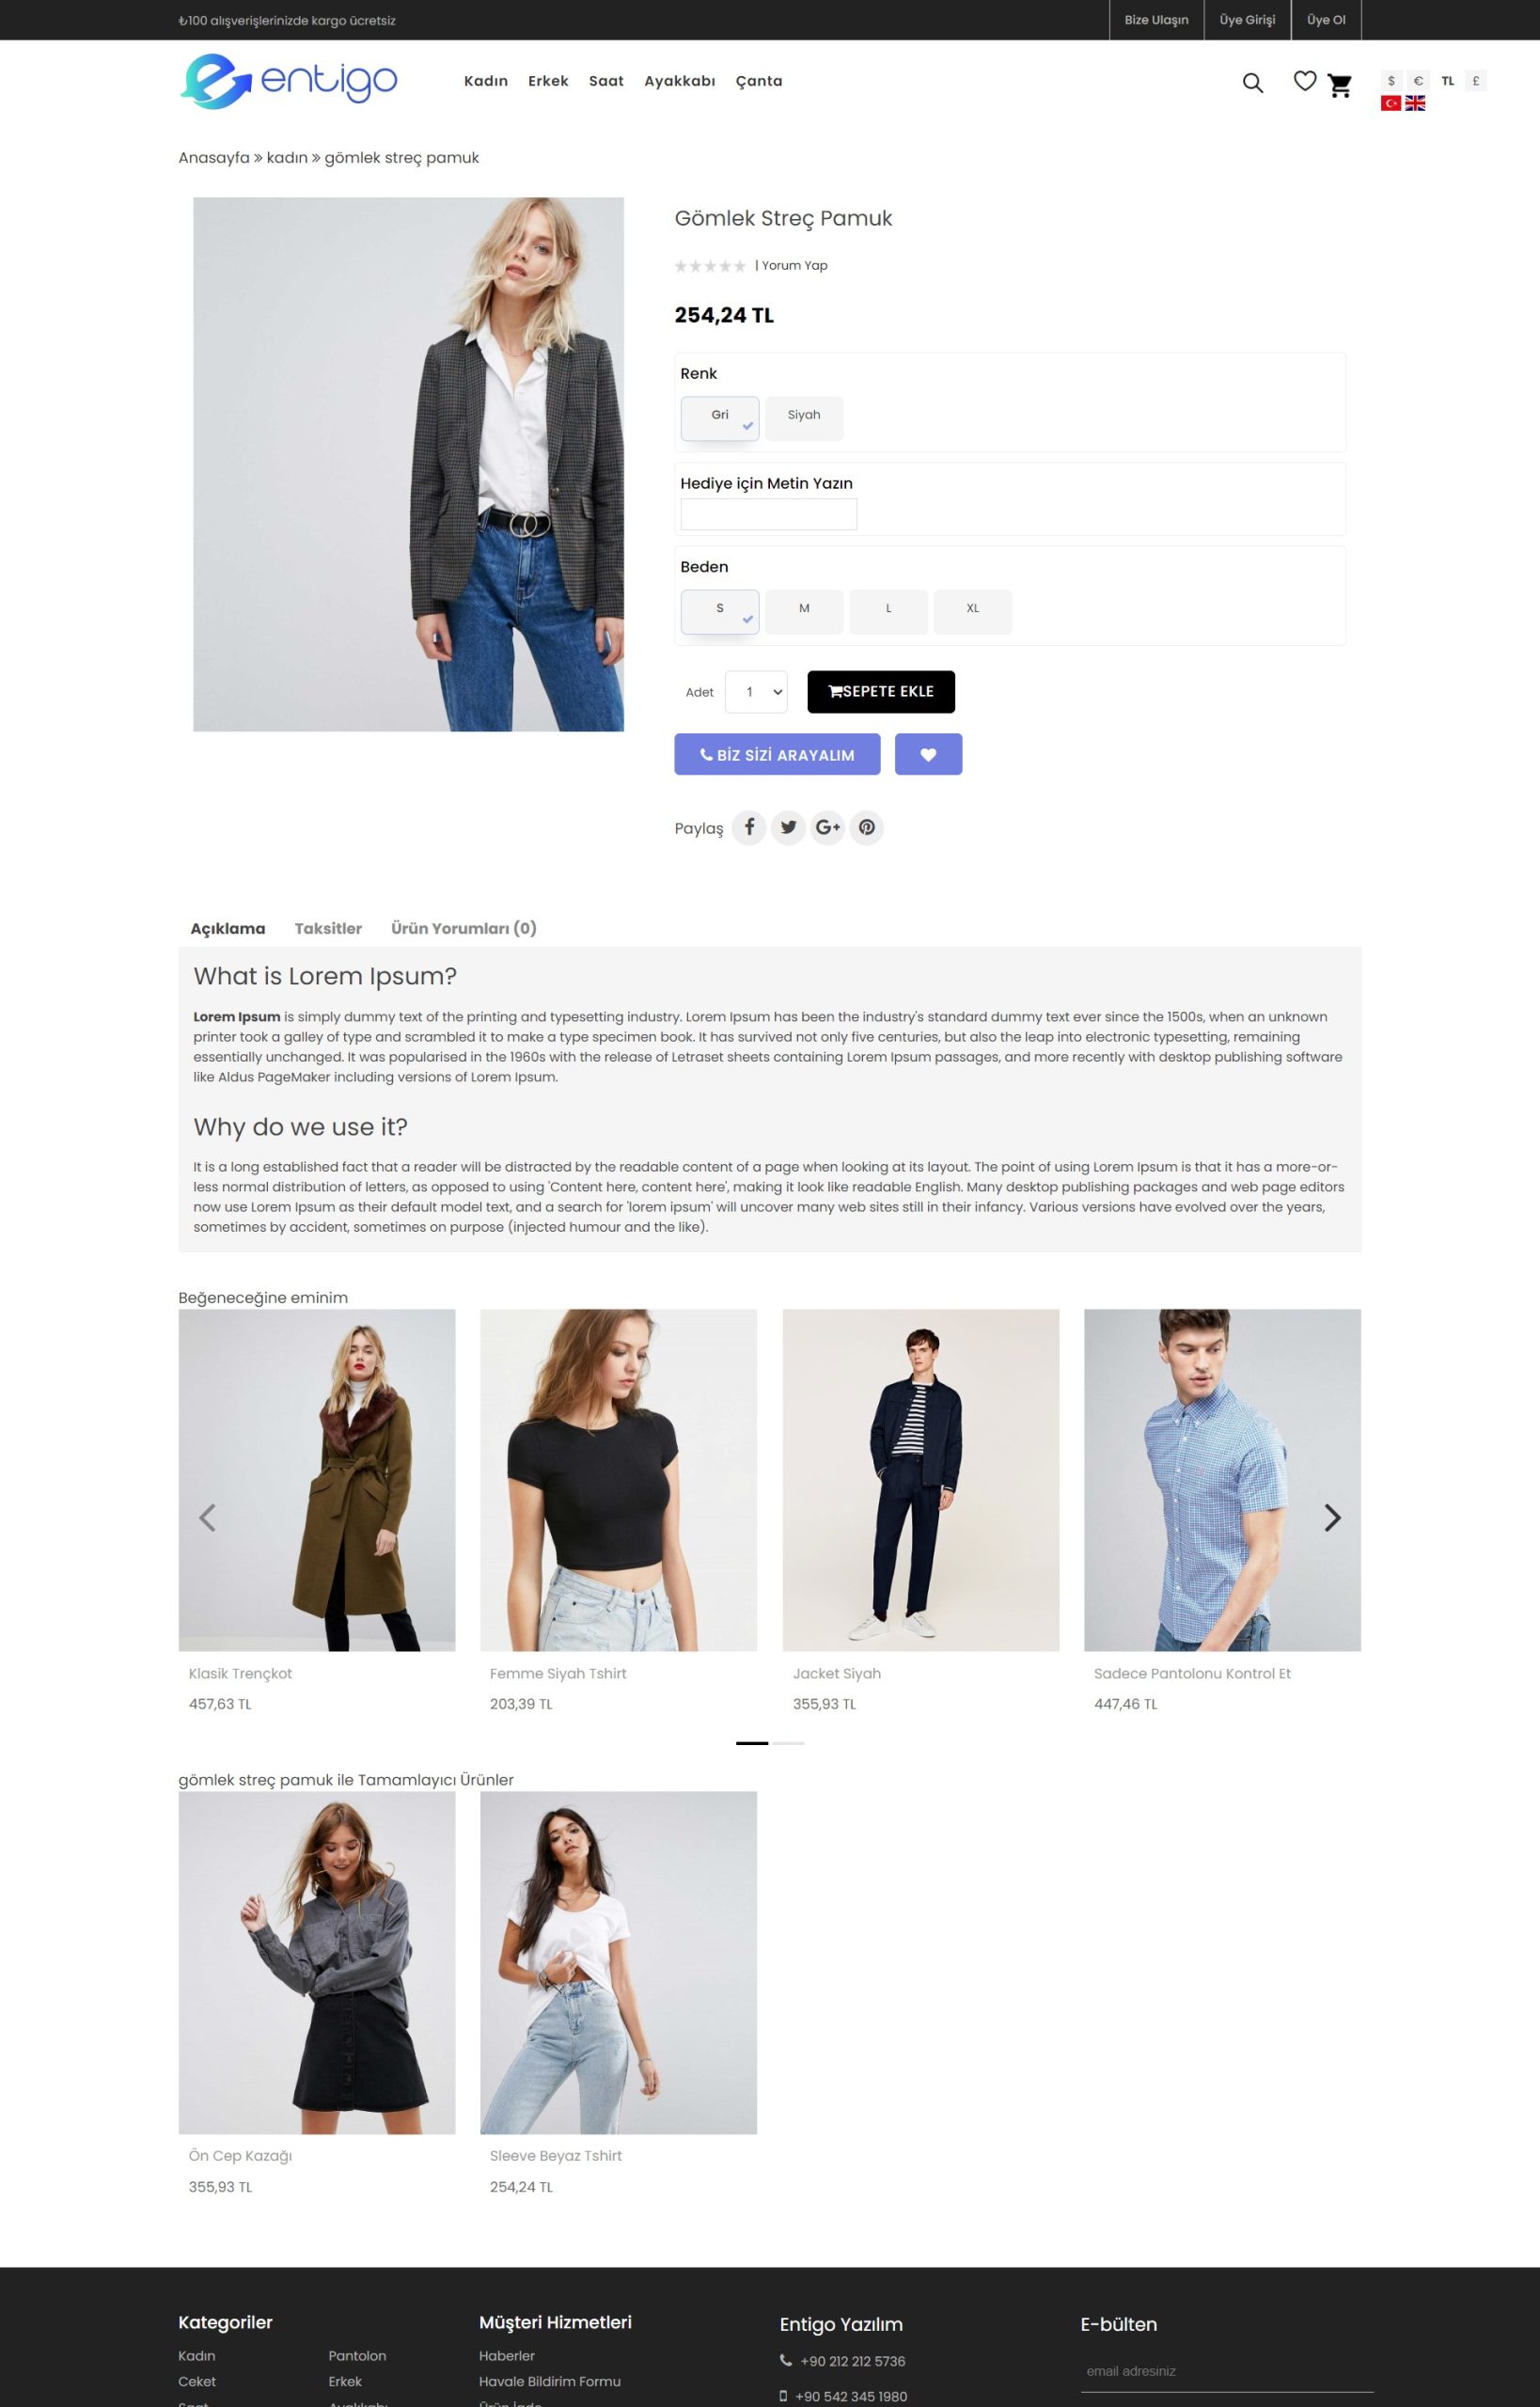Open the shopping cart icon
The height and width of the screenshot is (2407, 1540).
pos(1340,85)
